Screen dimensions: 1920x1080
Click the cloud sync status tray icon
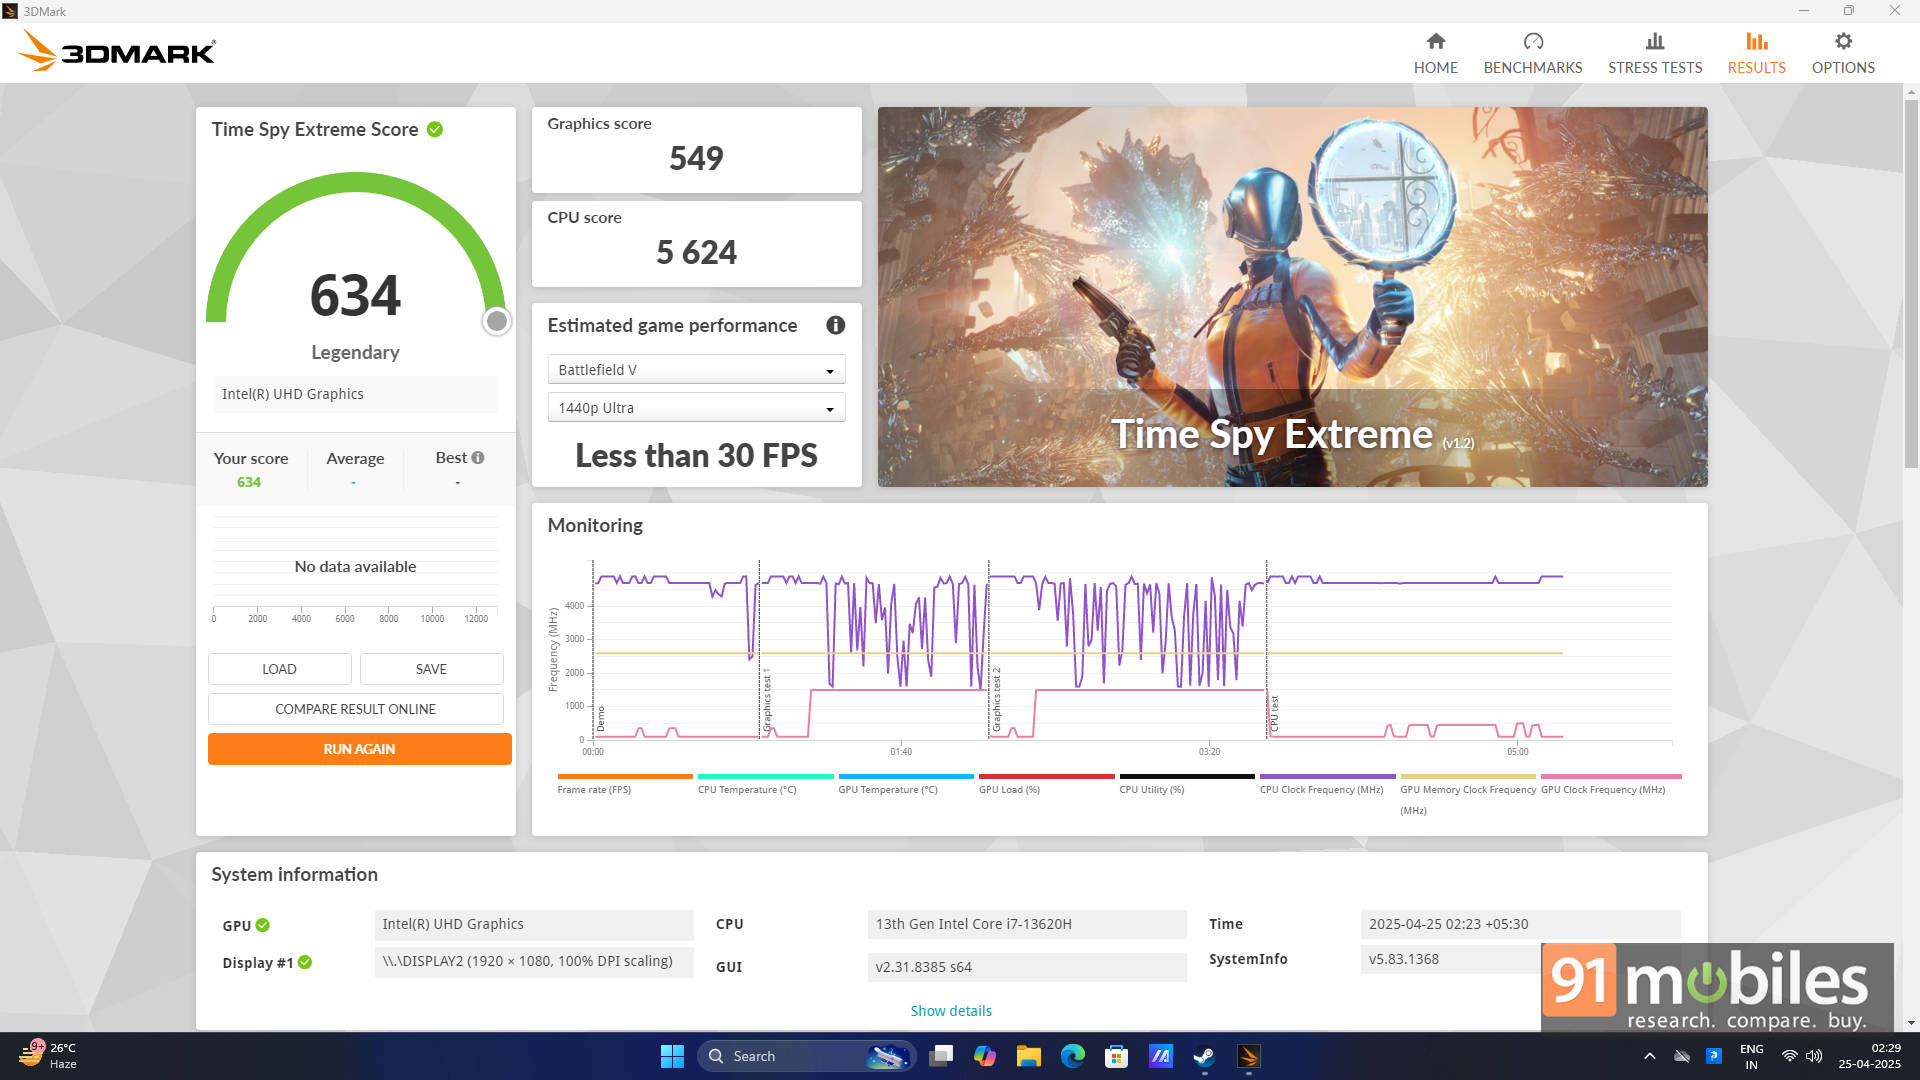1682,1056
